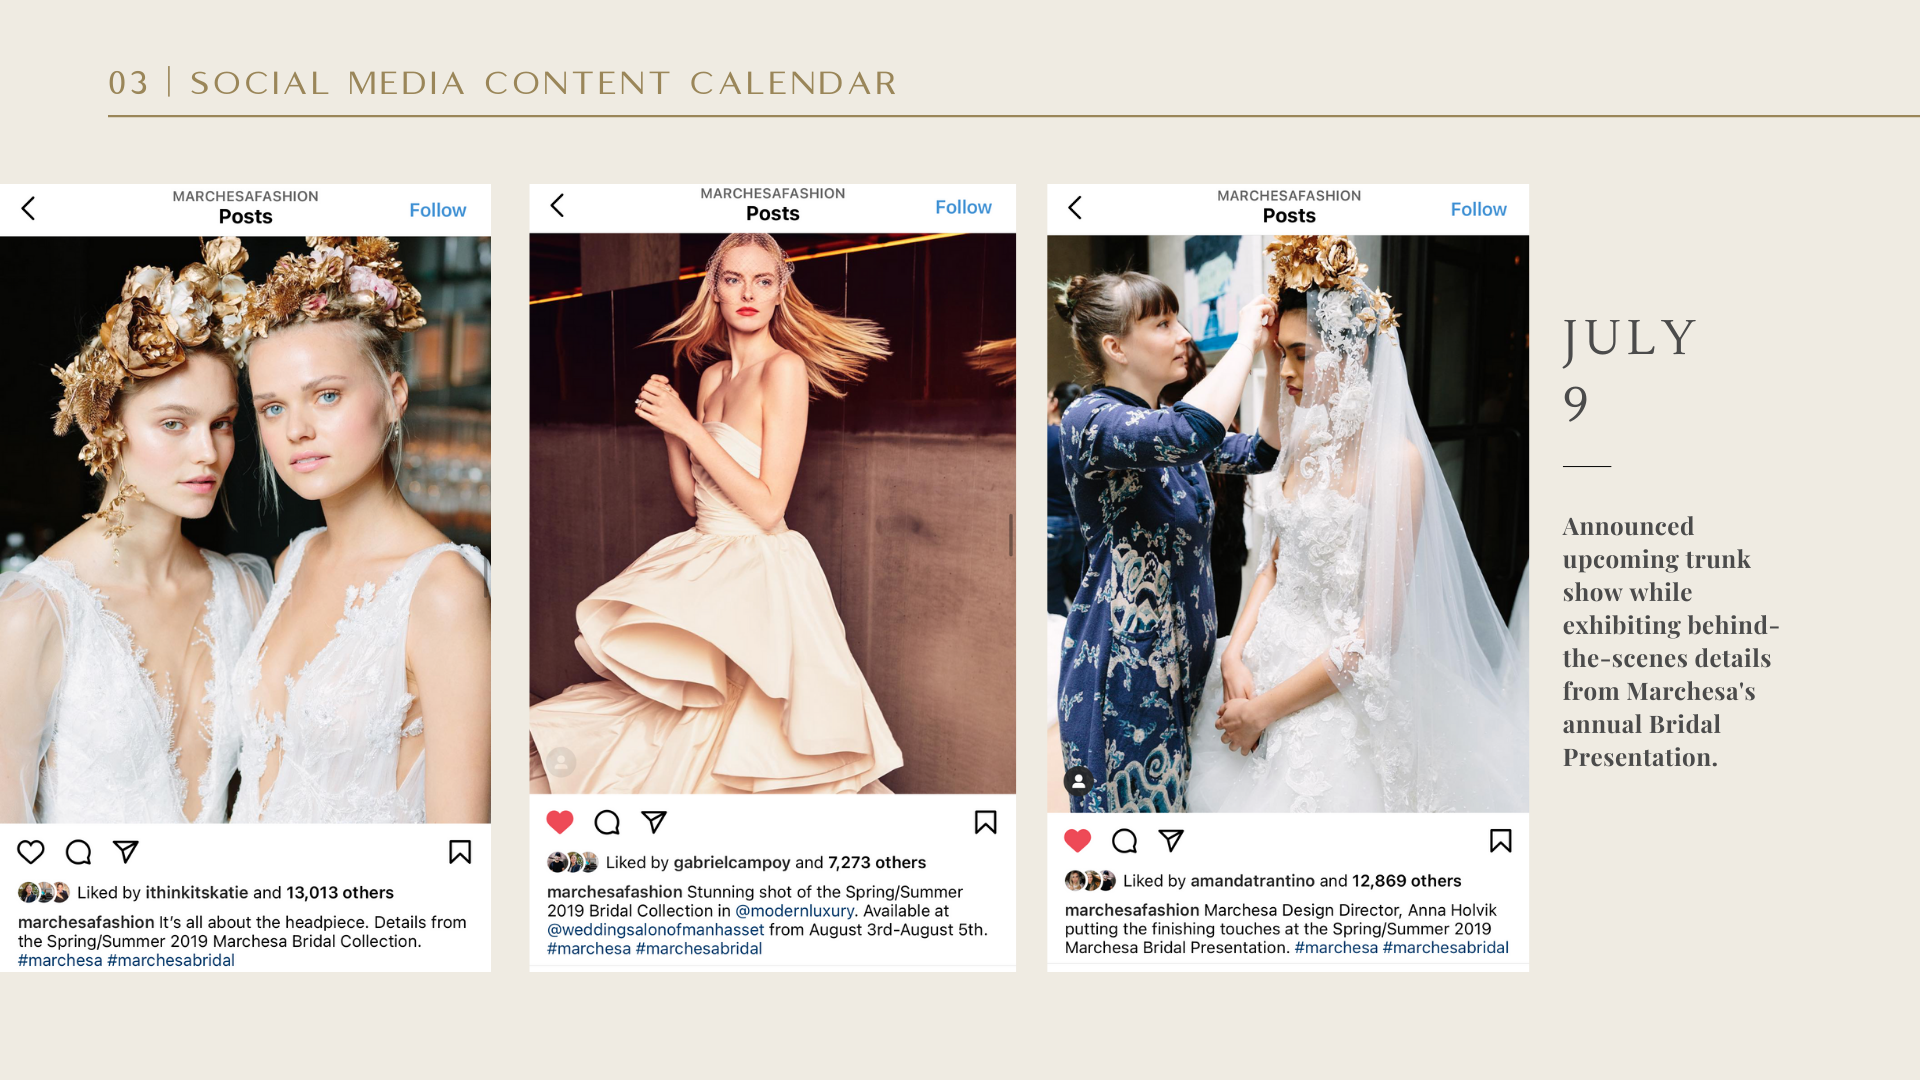Select the "Announced upcoming trunk show" description
This screenshot has width=1920, height=1080.
[x=1671, y=641]
